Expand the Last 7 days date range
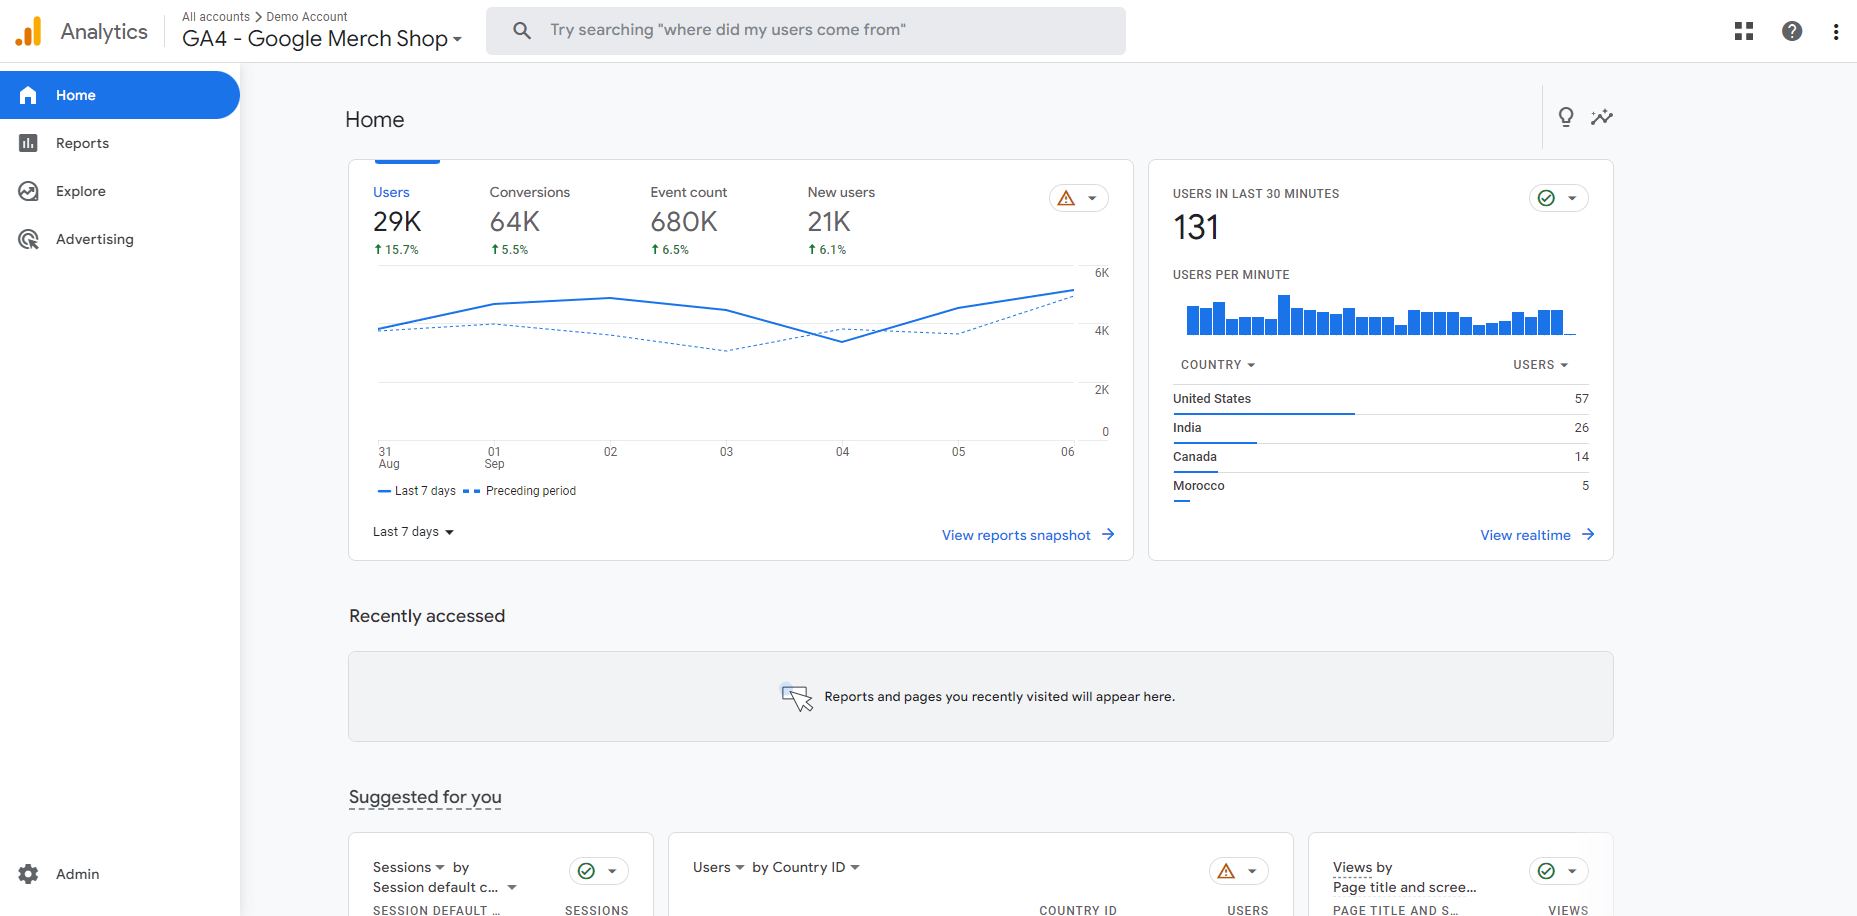The height and width of the screenshot is (916, 1857). pos(413,532)
